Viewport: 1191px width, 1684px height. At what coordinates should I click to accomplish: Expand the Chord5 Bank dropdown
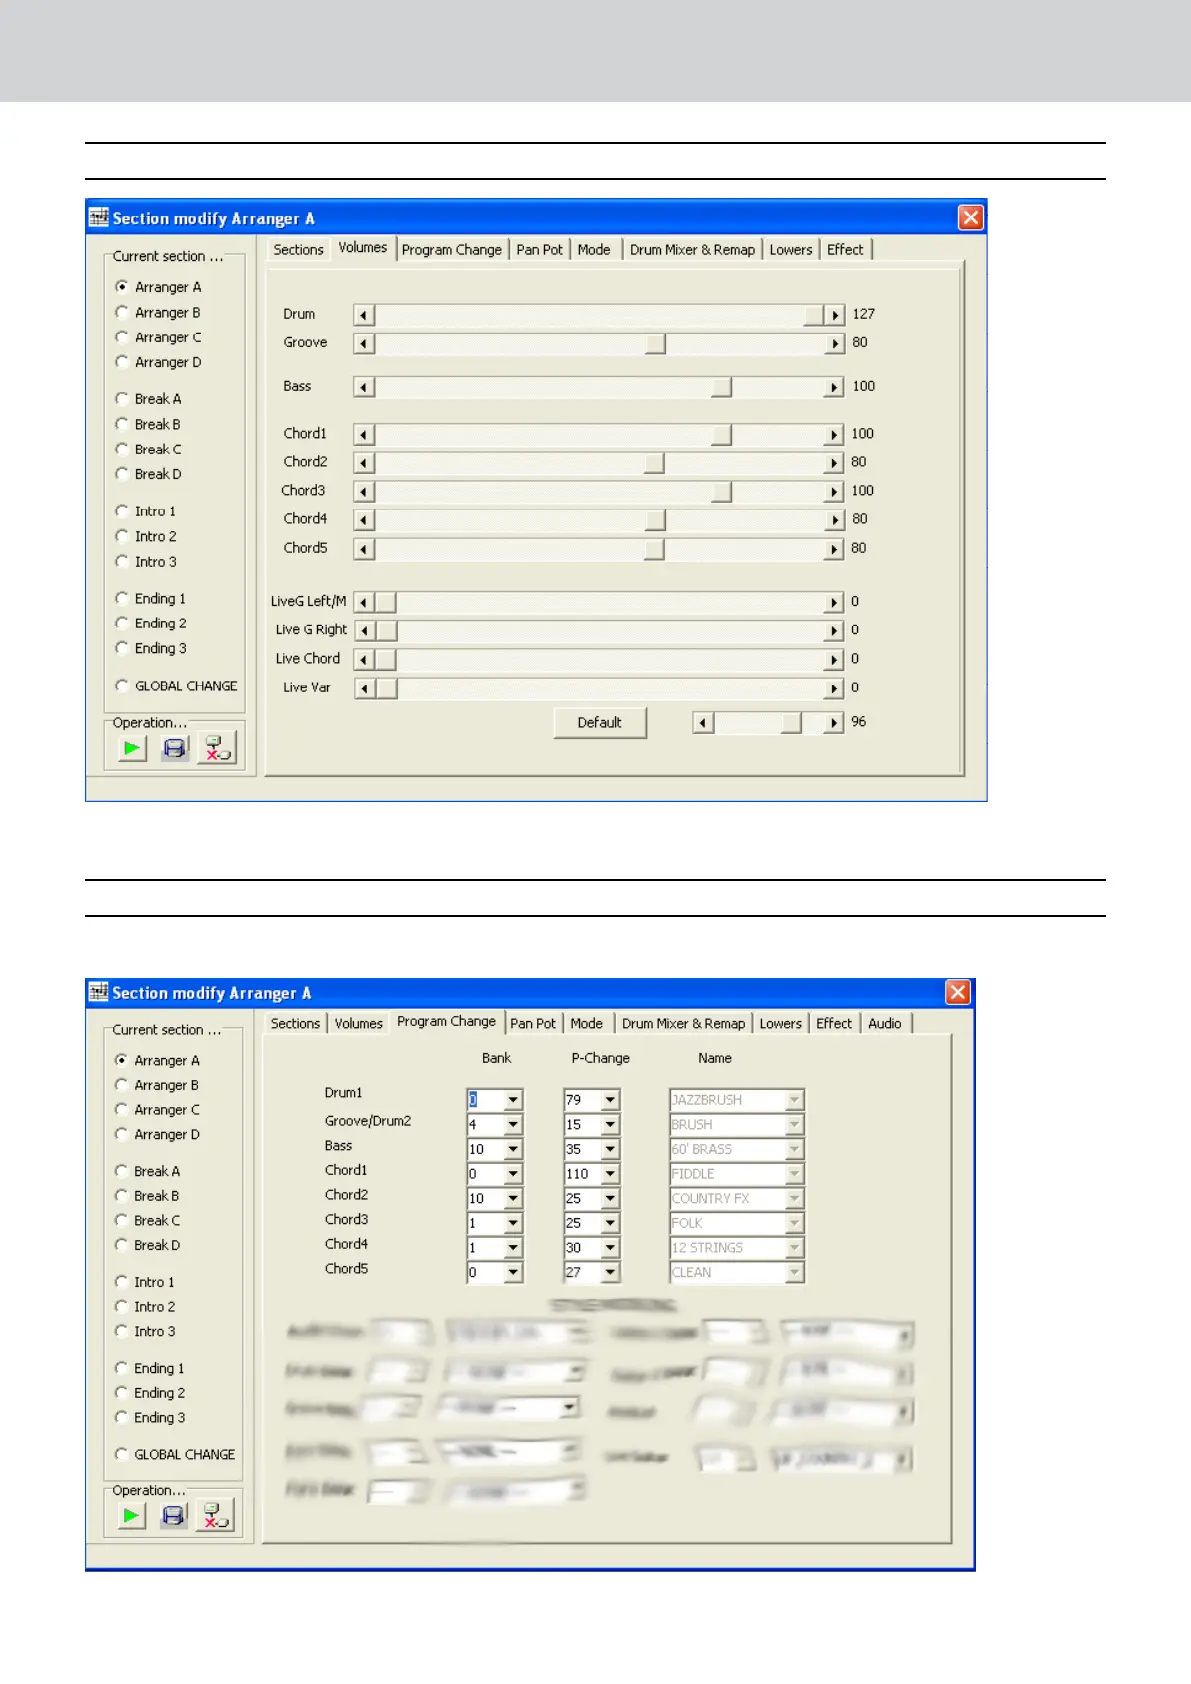coord(513,1272)
